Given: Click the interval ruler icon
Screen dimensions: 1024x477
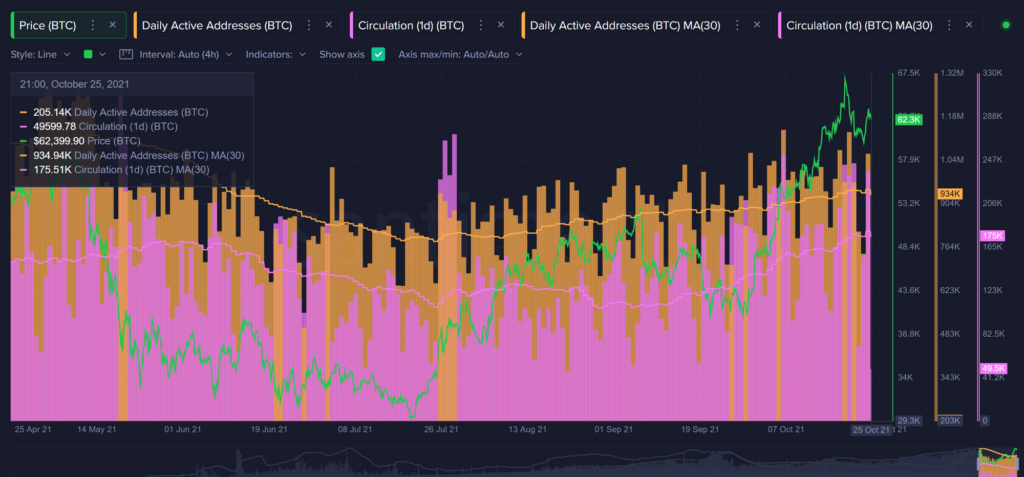Looking at the screenshot, I should [x=126, y=55].
